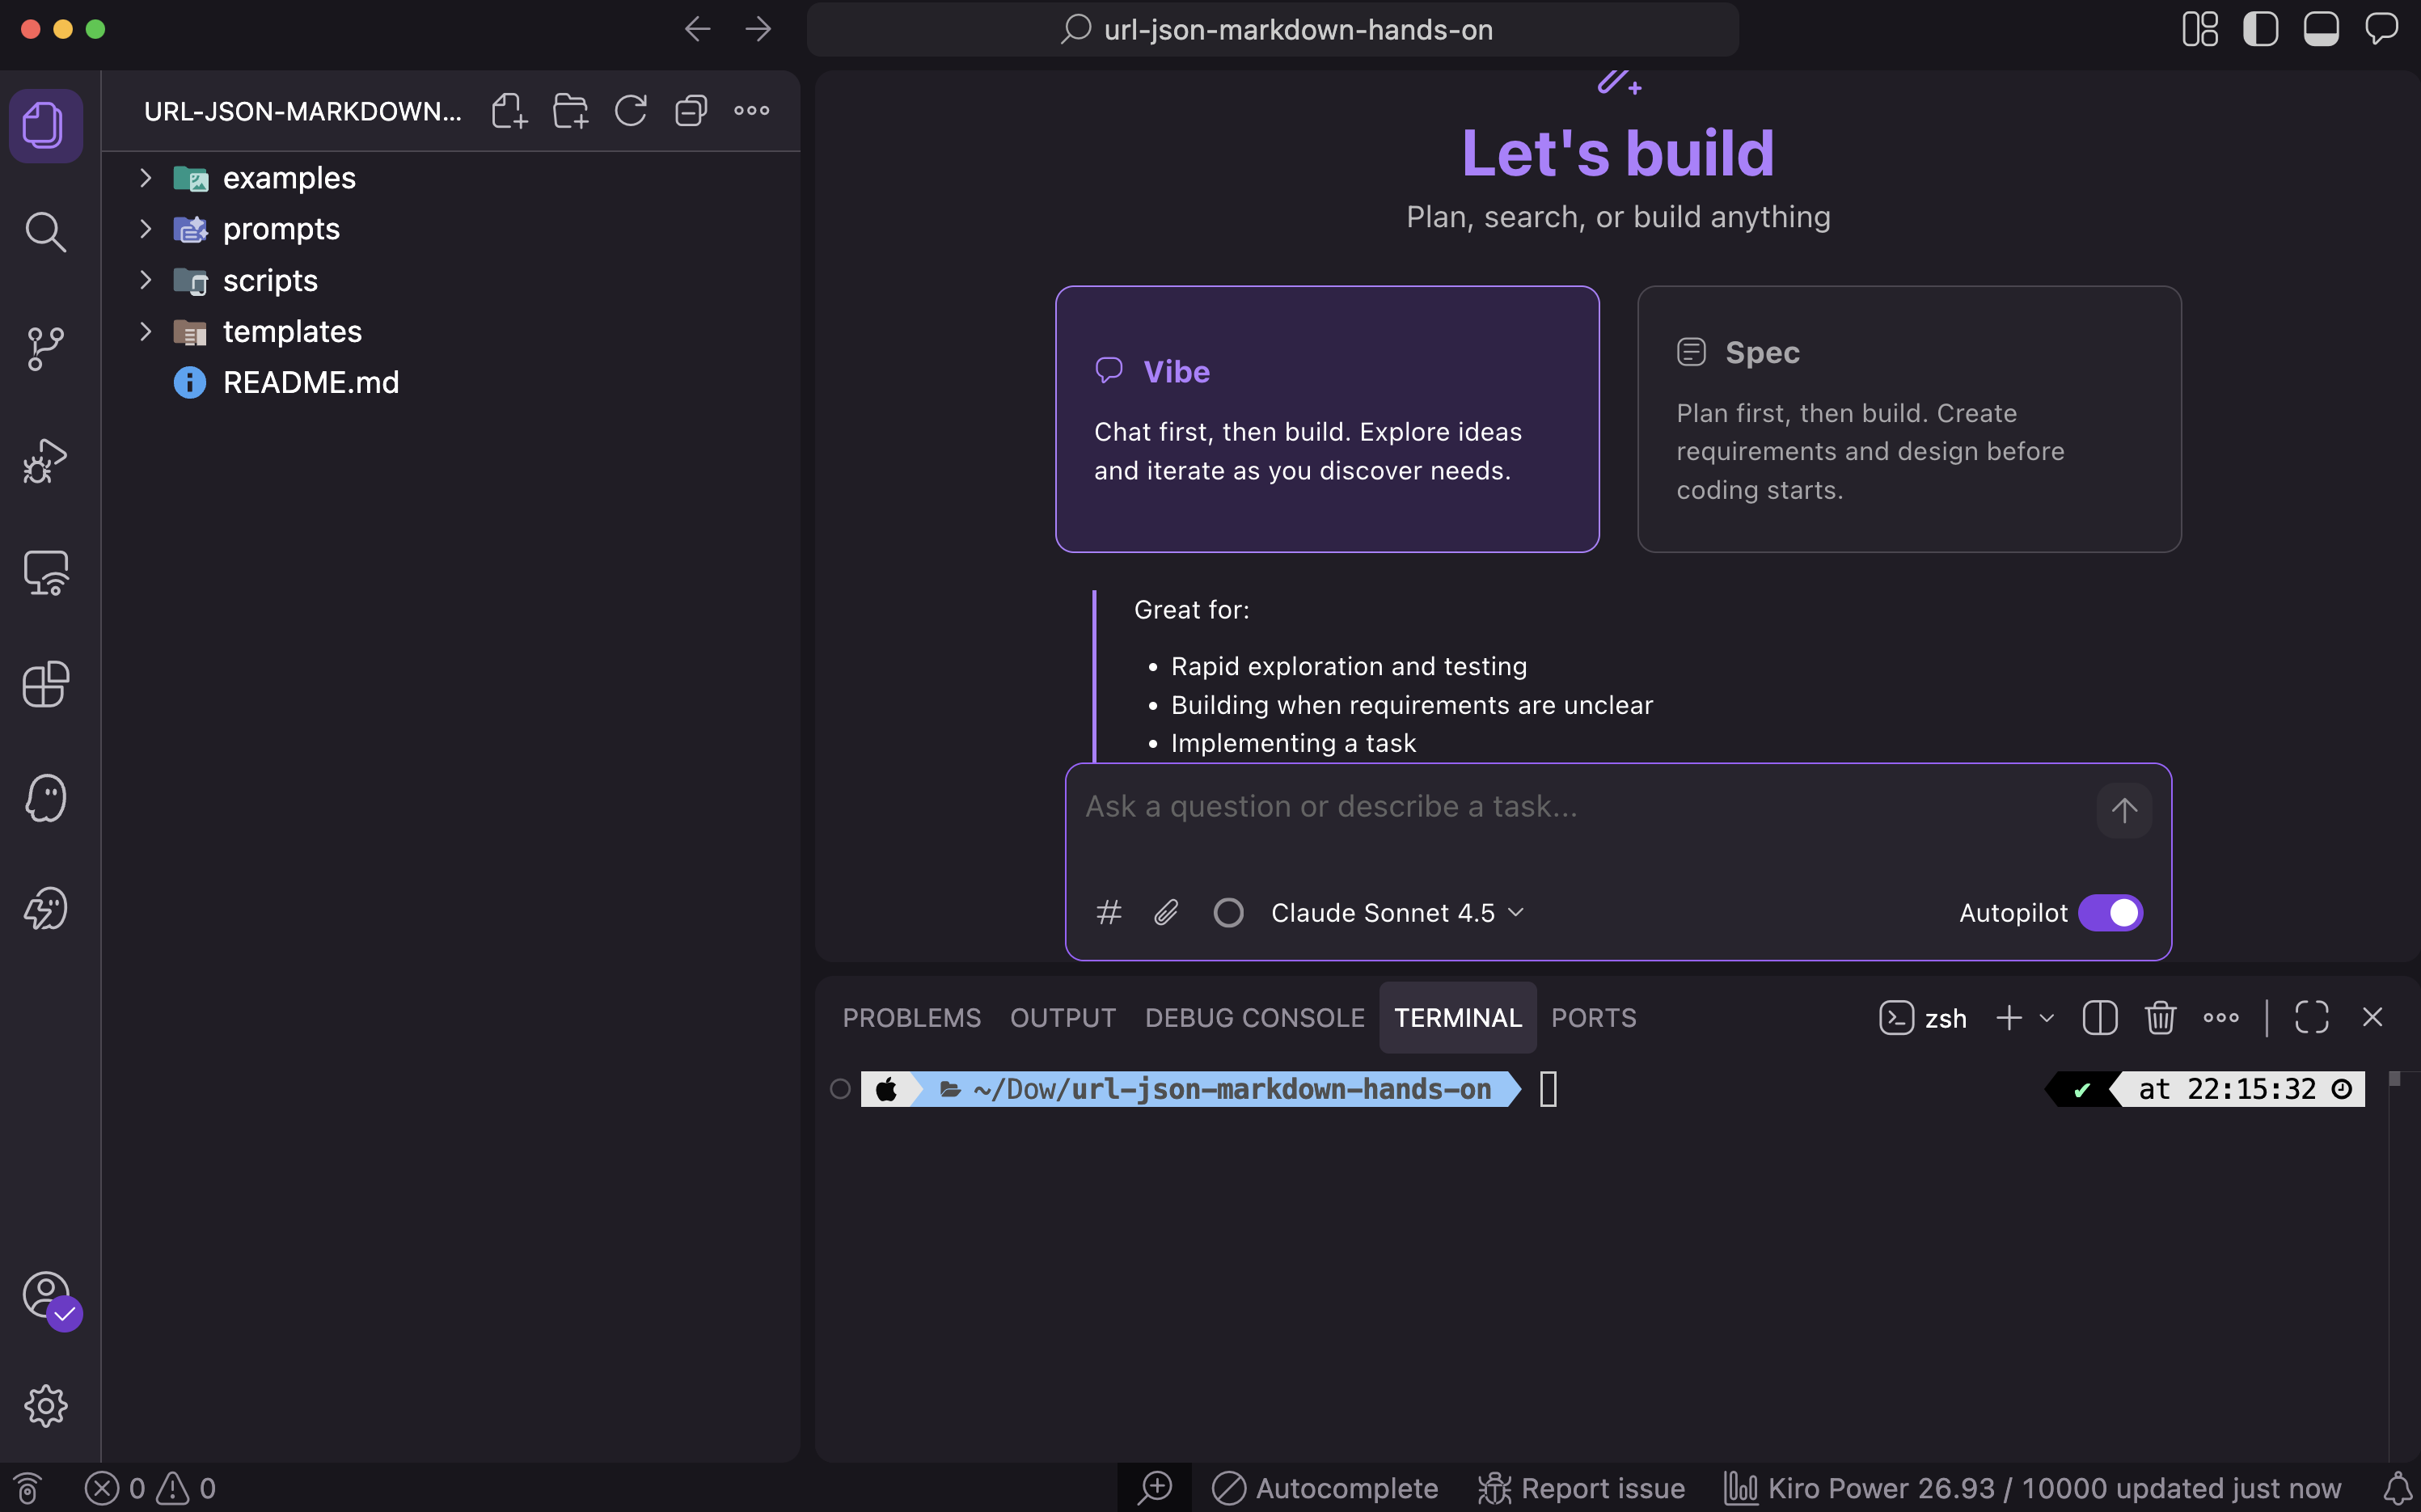
Task: Attach a file with the paperclip icon
Action: coord(1166,912)
